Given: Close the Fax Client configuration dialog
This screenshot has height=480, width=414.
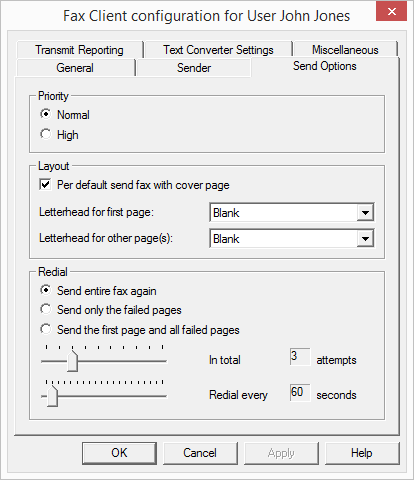Looking at the screenshot, I should pos(391,12).
